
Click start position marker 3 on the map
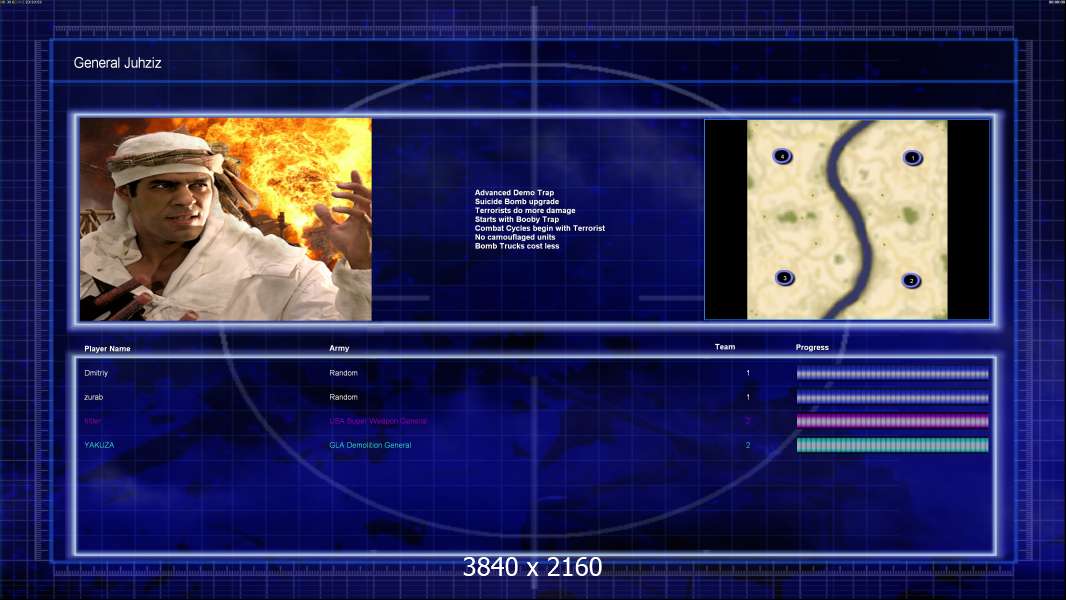tap(785, 278)
